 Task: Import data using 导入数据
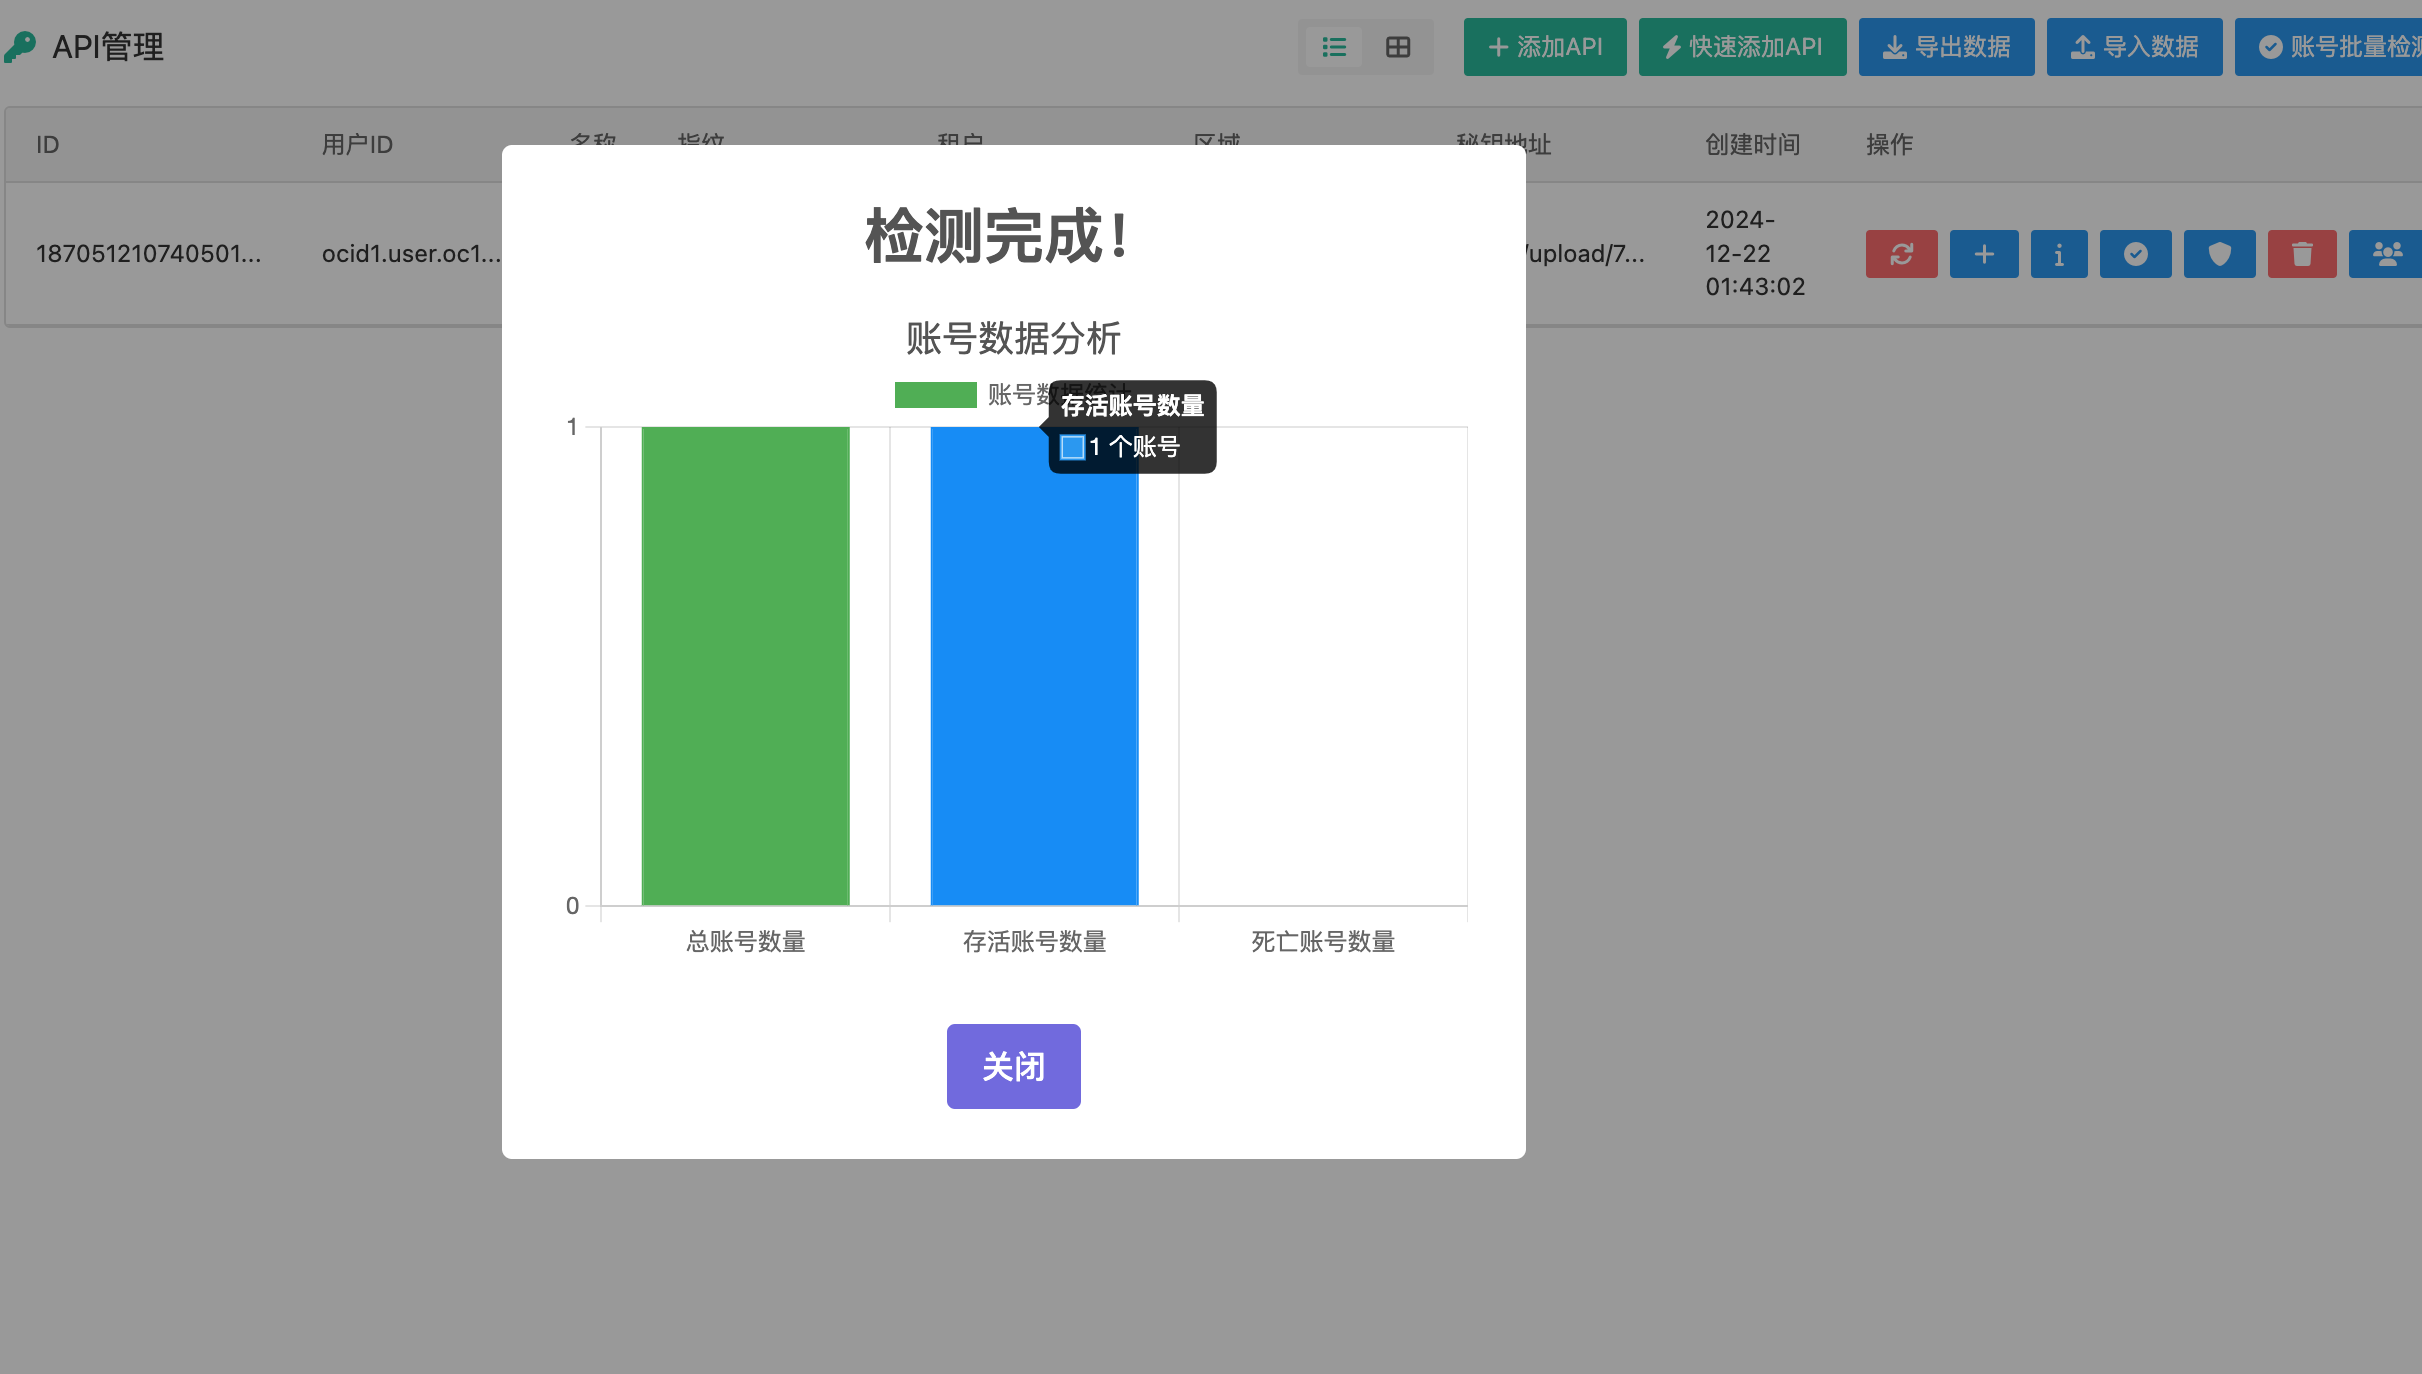click(2134, 46)
